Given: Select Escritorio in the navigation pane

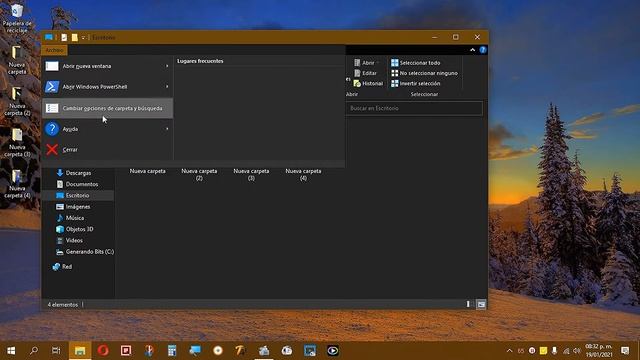Looking at the screenshot, I should pyautogui.click(x=78, y=196).
